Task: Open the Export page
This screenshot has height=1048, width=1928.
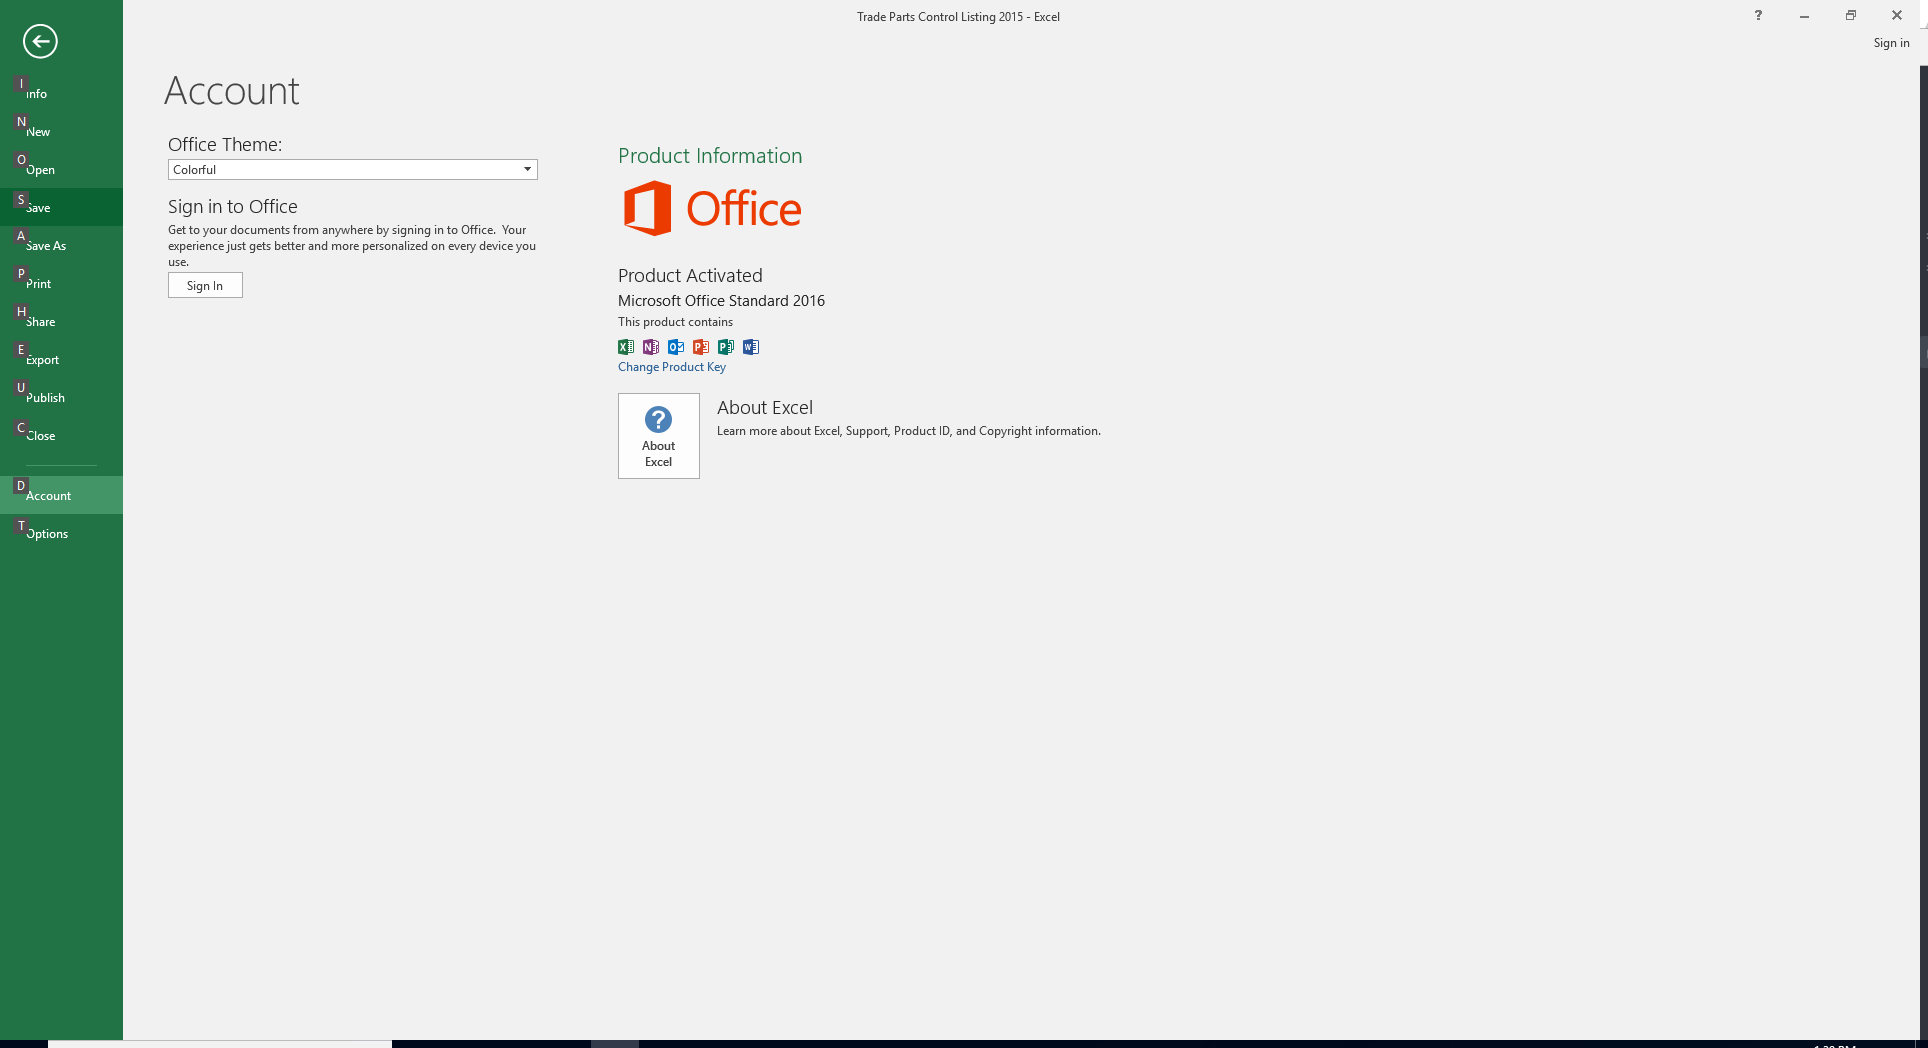Action: pyautogui.click(x=61, y=359)
